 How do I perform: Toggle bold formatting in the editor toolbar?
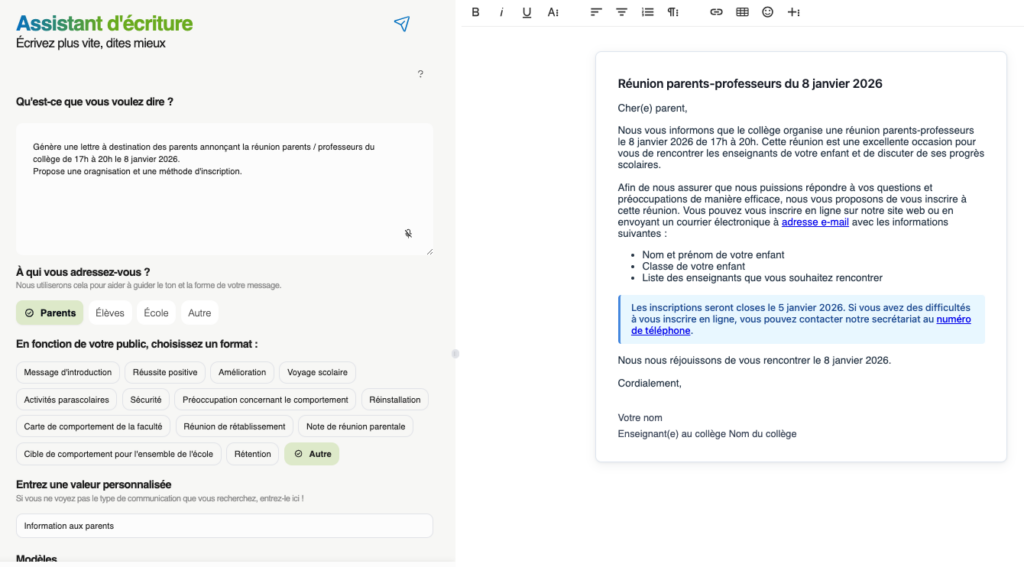tap(475, 12)
